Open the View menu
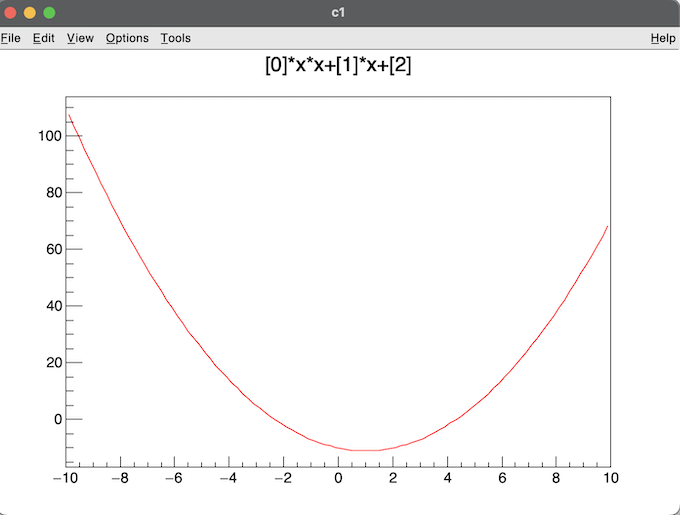Image resolution: width=680 pixels, height=515 pixels. pos(80,38)
